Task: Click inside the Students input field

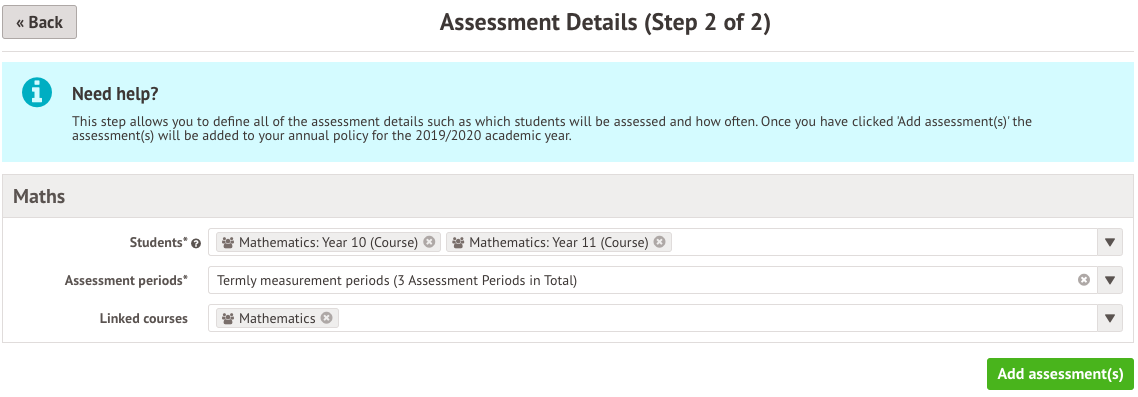Action: 882,242
